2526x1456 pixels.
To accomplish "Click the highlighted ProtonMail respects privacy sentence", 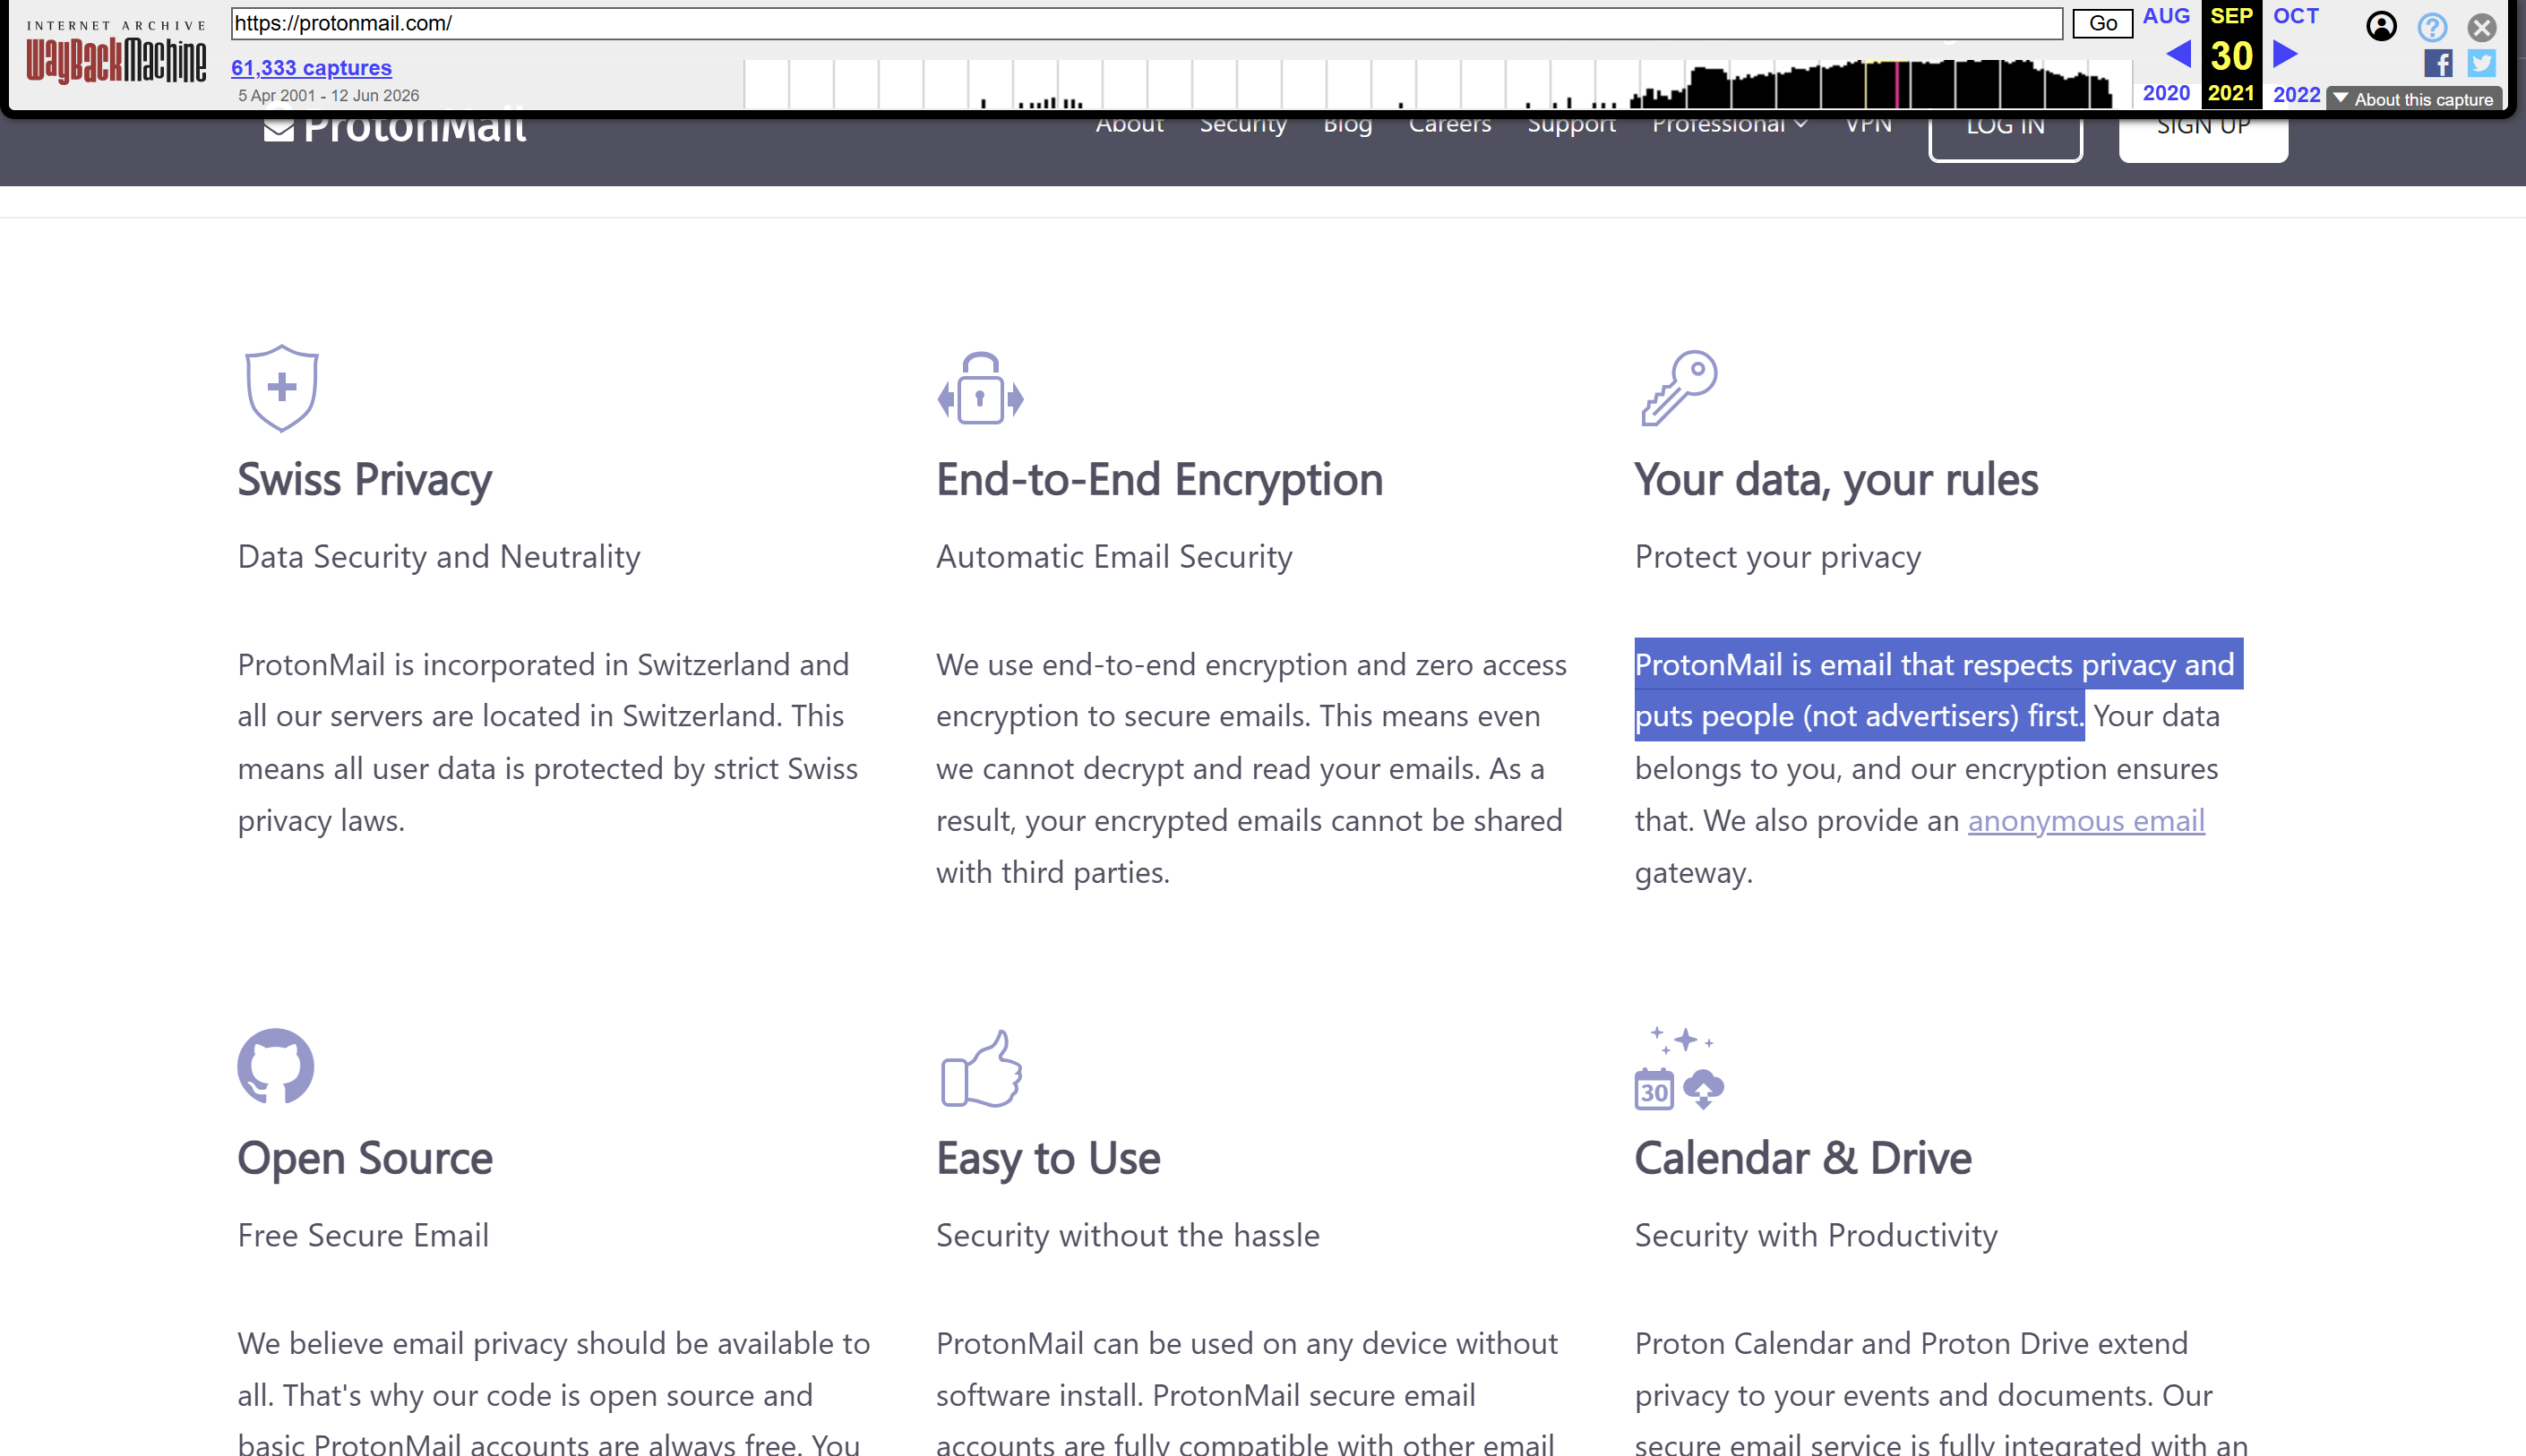I will click(1938, 690).
